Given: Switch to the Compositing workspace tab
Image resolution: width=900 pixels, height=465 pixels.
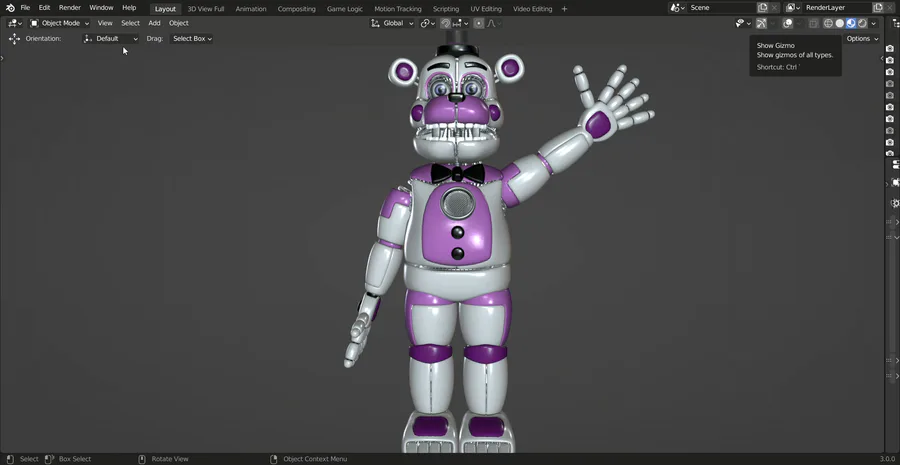Looking at the screenshot, I should coord(296,9).
